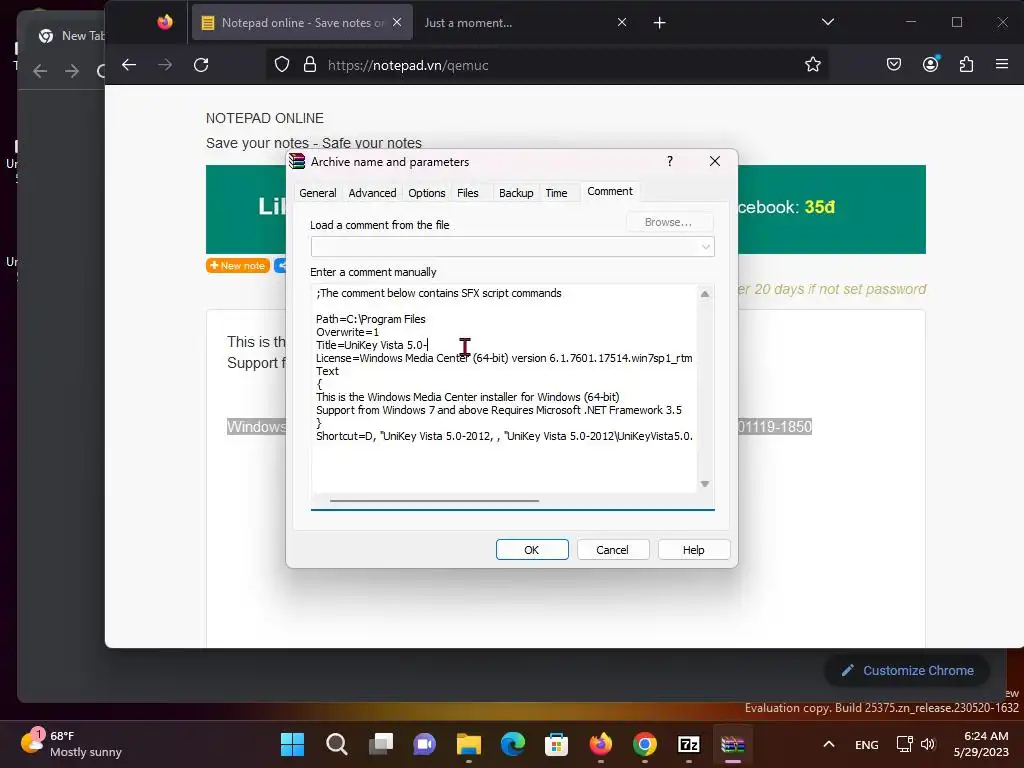
Task: Open the General tab in archive dialog
Action: coord(317,193)
